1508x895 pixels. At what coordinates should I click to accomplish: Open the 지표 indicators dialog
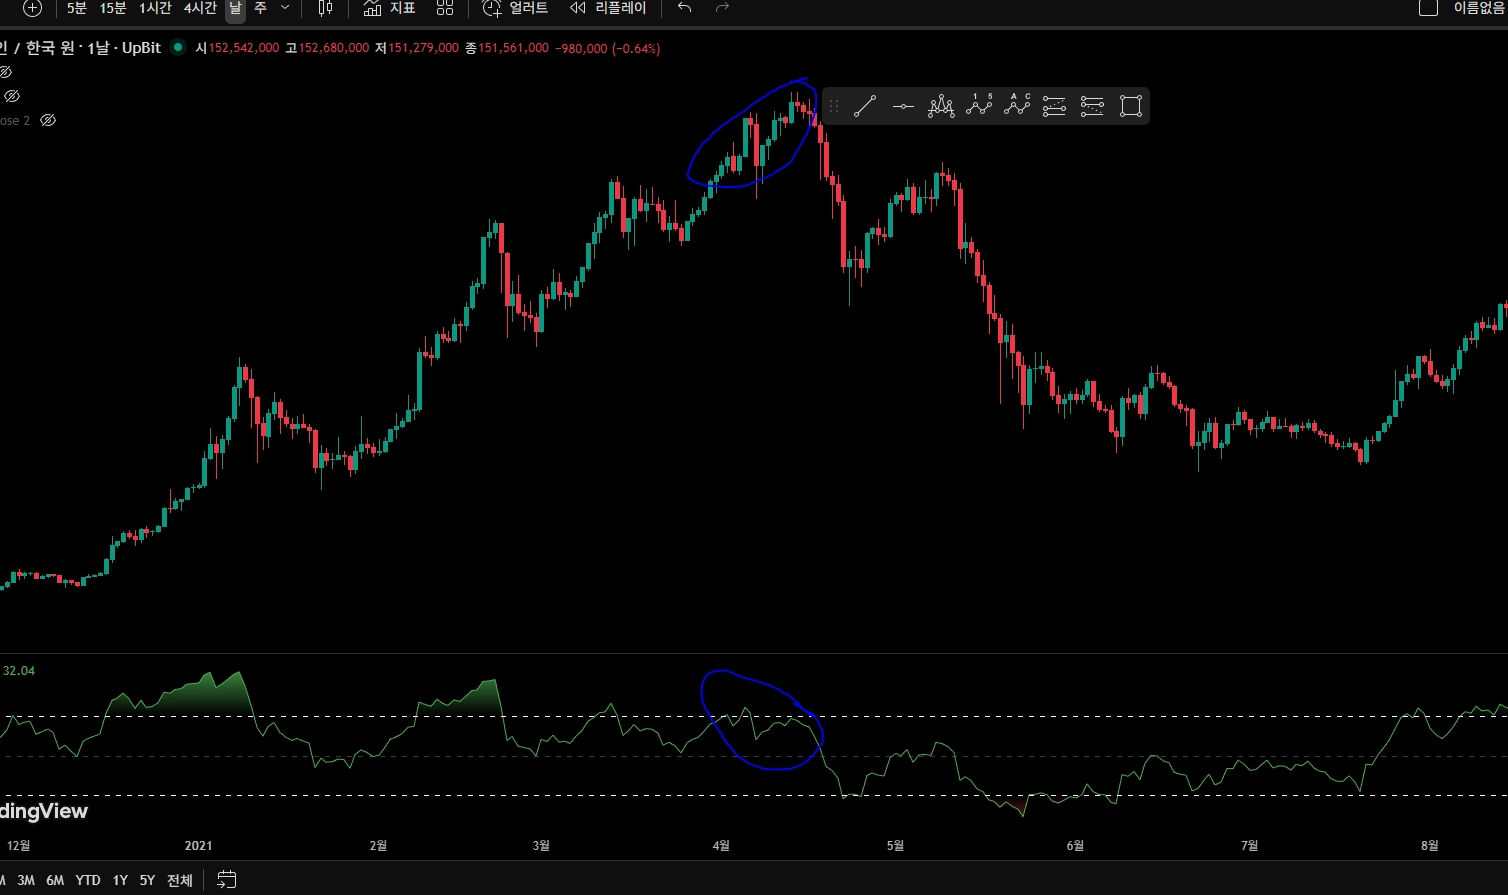coord(389,8)
